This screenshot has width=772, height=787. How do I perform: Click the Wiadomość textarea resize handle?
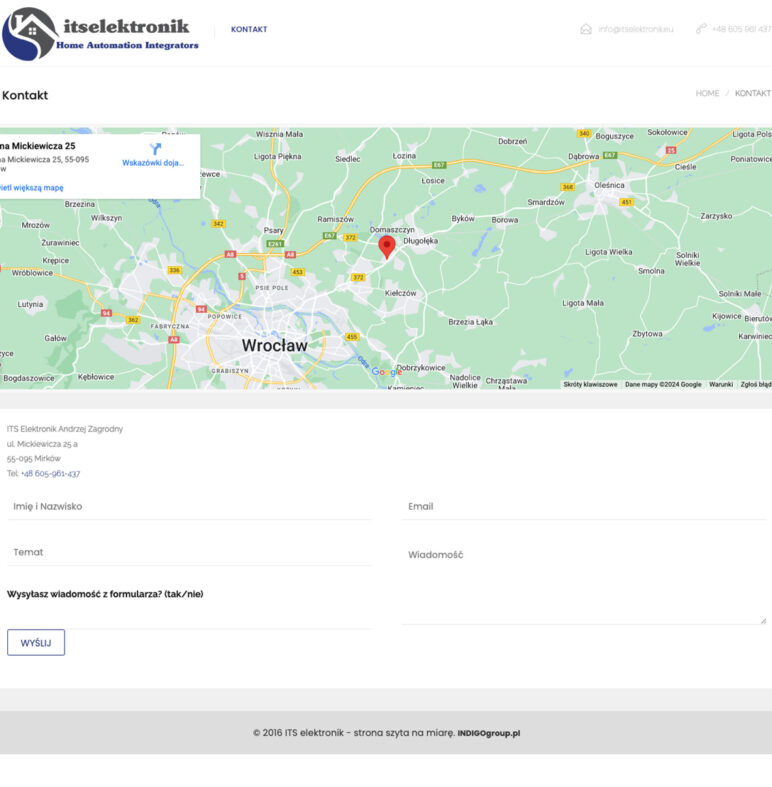[x=763, y=621]
